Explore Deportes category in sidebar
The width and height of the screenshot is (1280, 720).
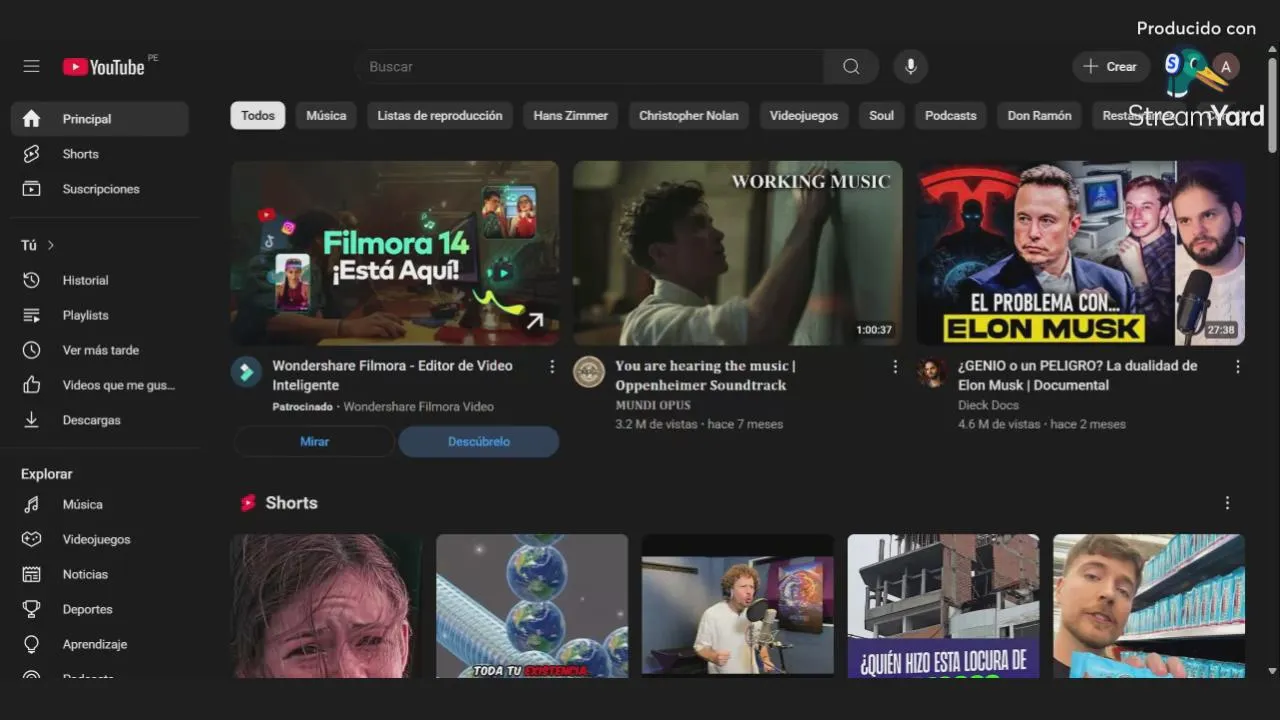99,609
